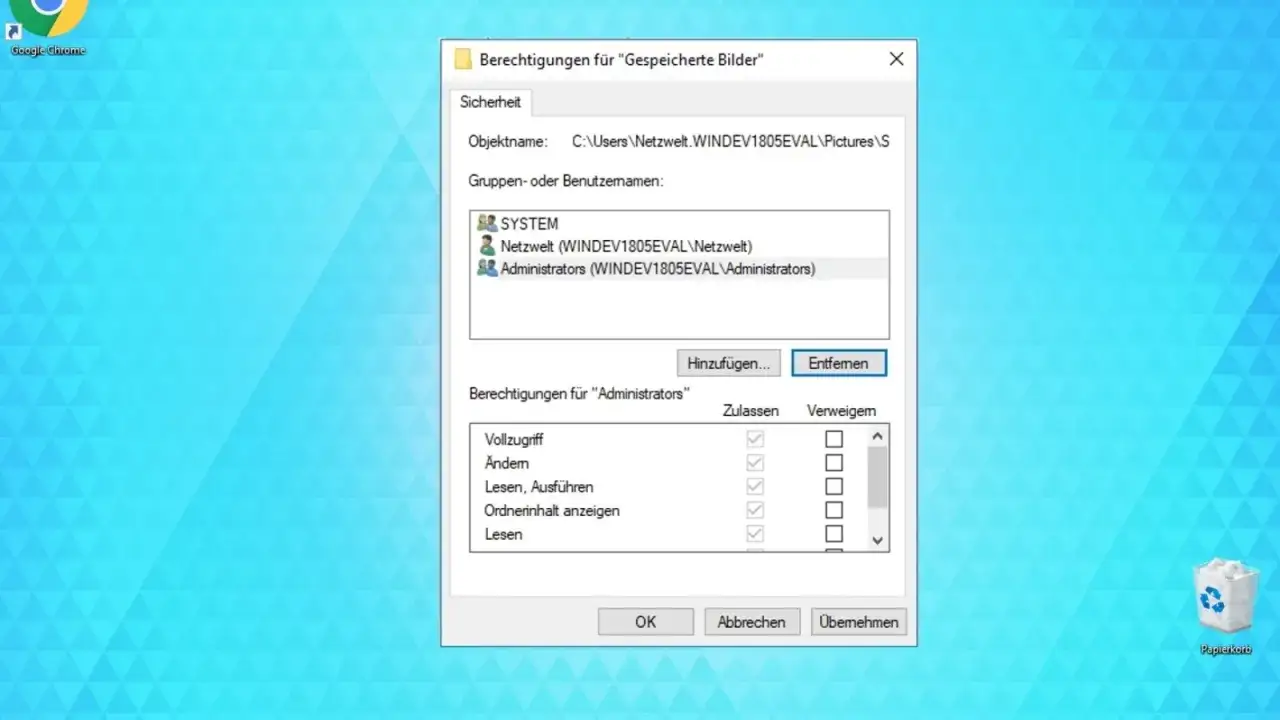
Task: Switch to the Sicherheit tab
Action: pos(490,102)
